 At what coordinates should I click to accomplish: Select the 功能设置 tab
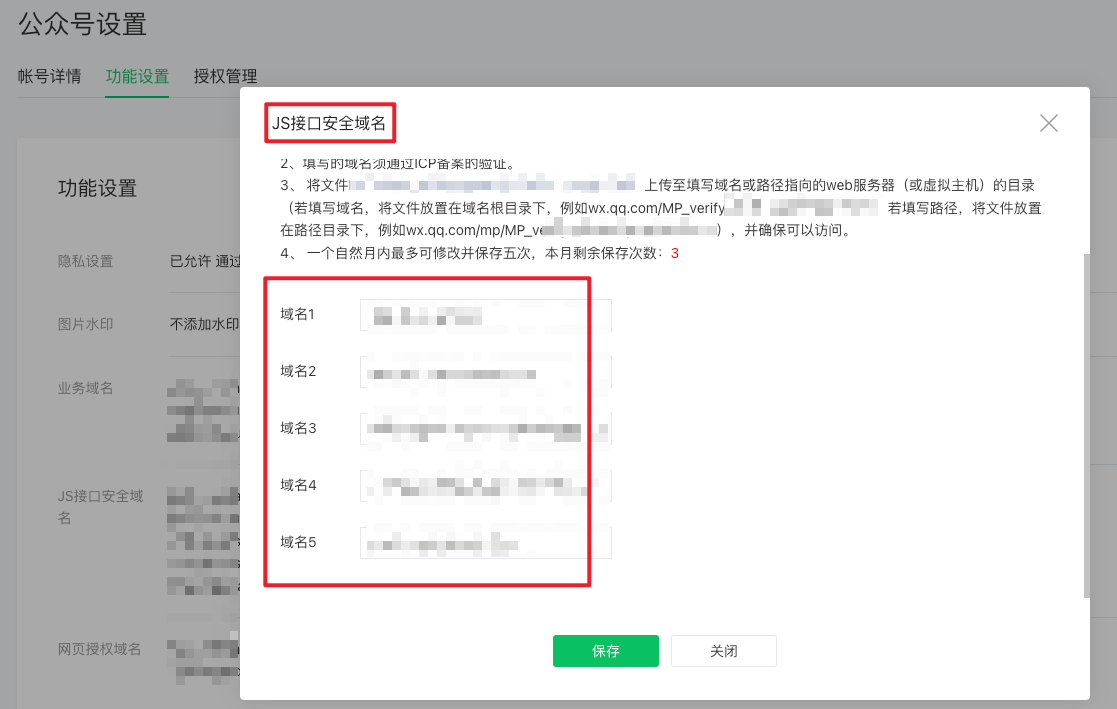(137, 76)
